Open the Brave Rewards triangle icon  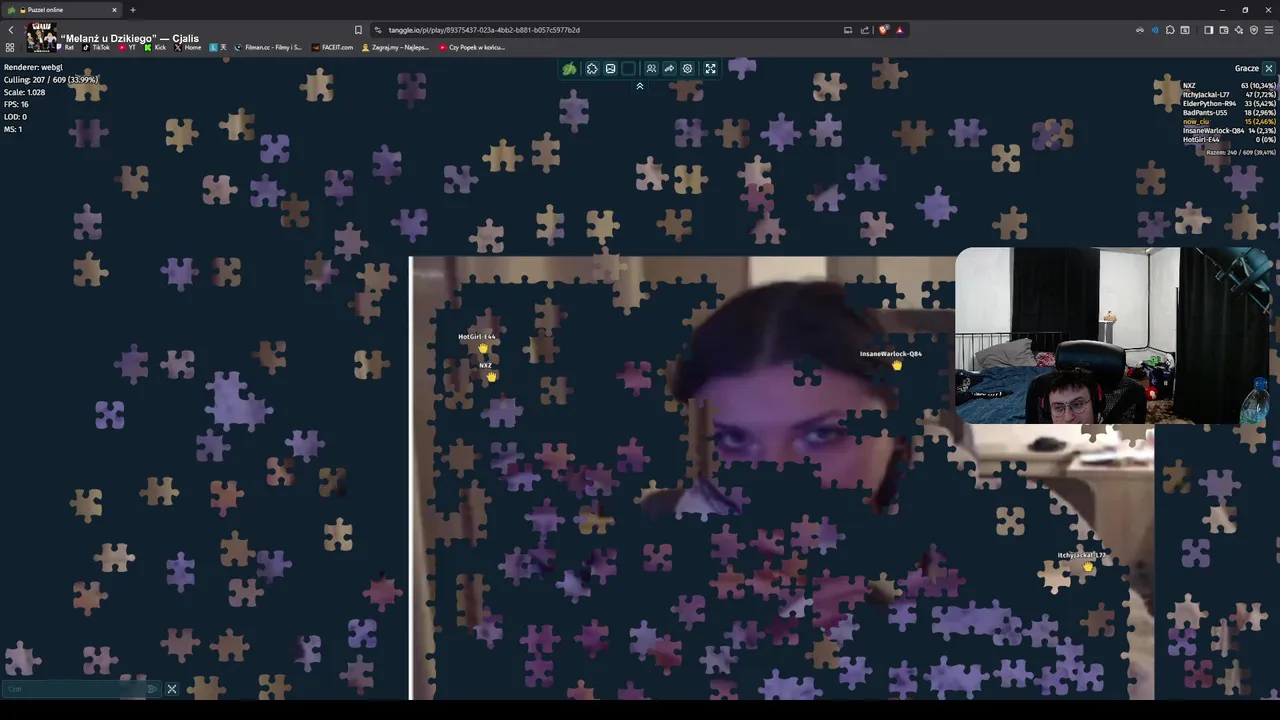pos(899,30)
